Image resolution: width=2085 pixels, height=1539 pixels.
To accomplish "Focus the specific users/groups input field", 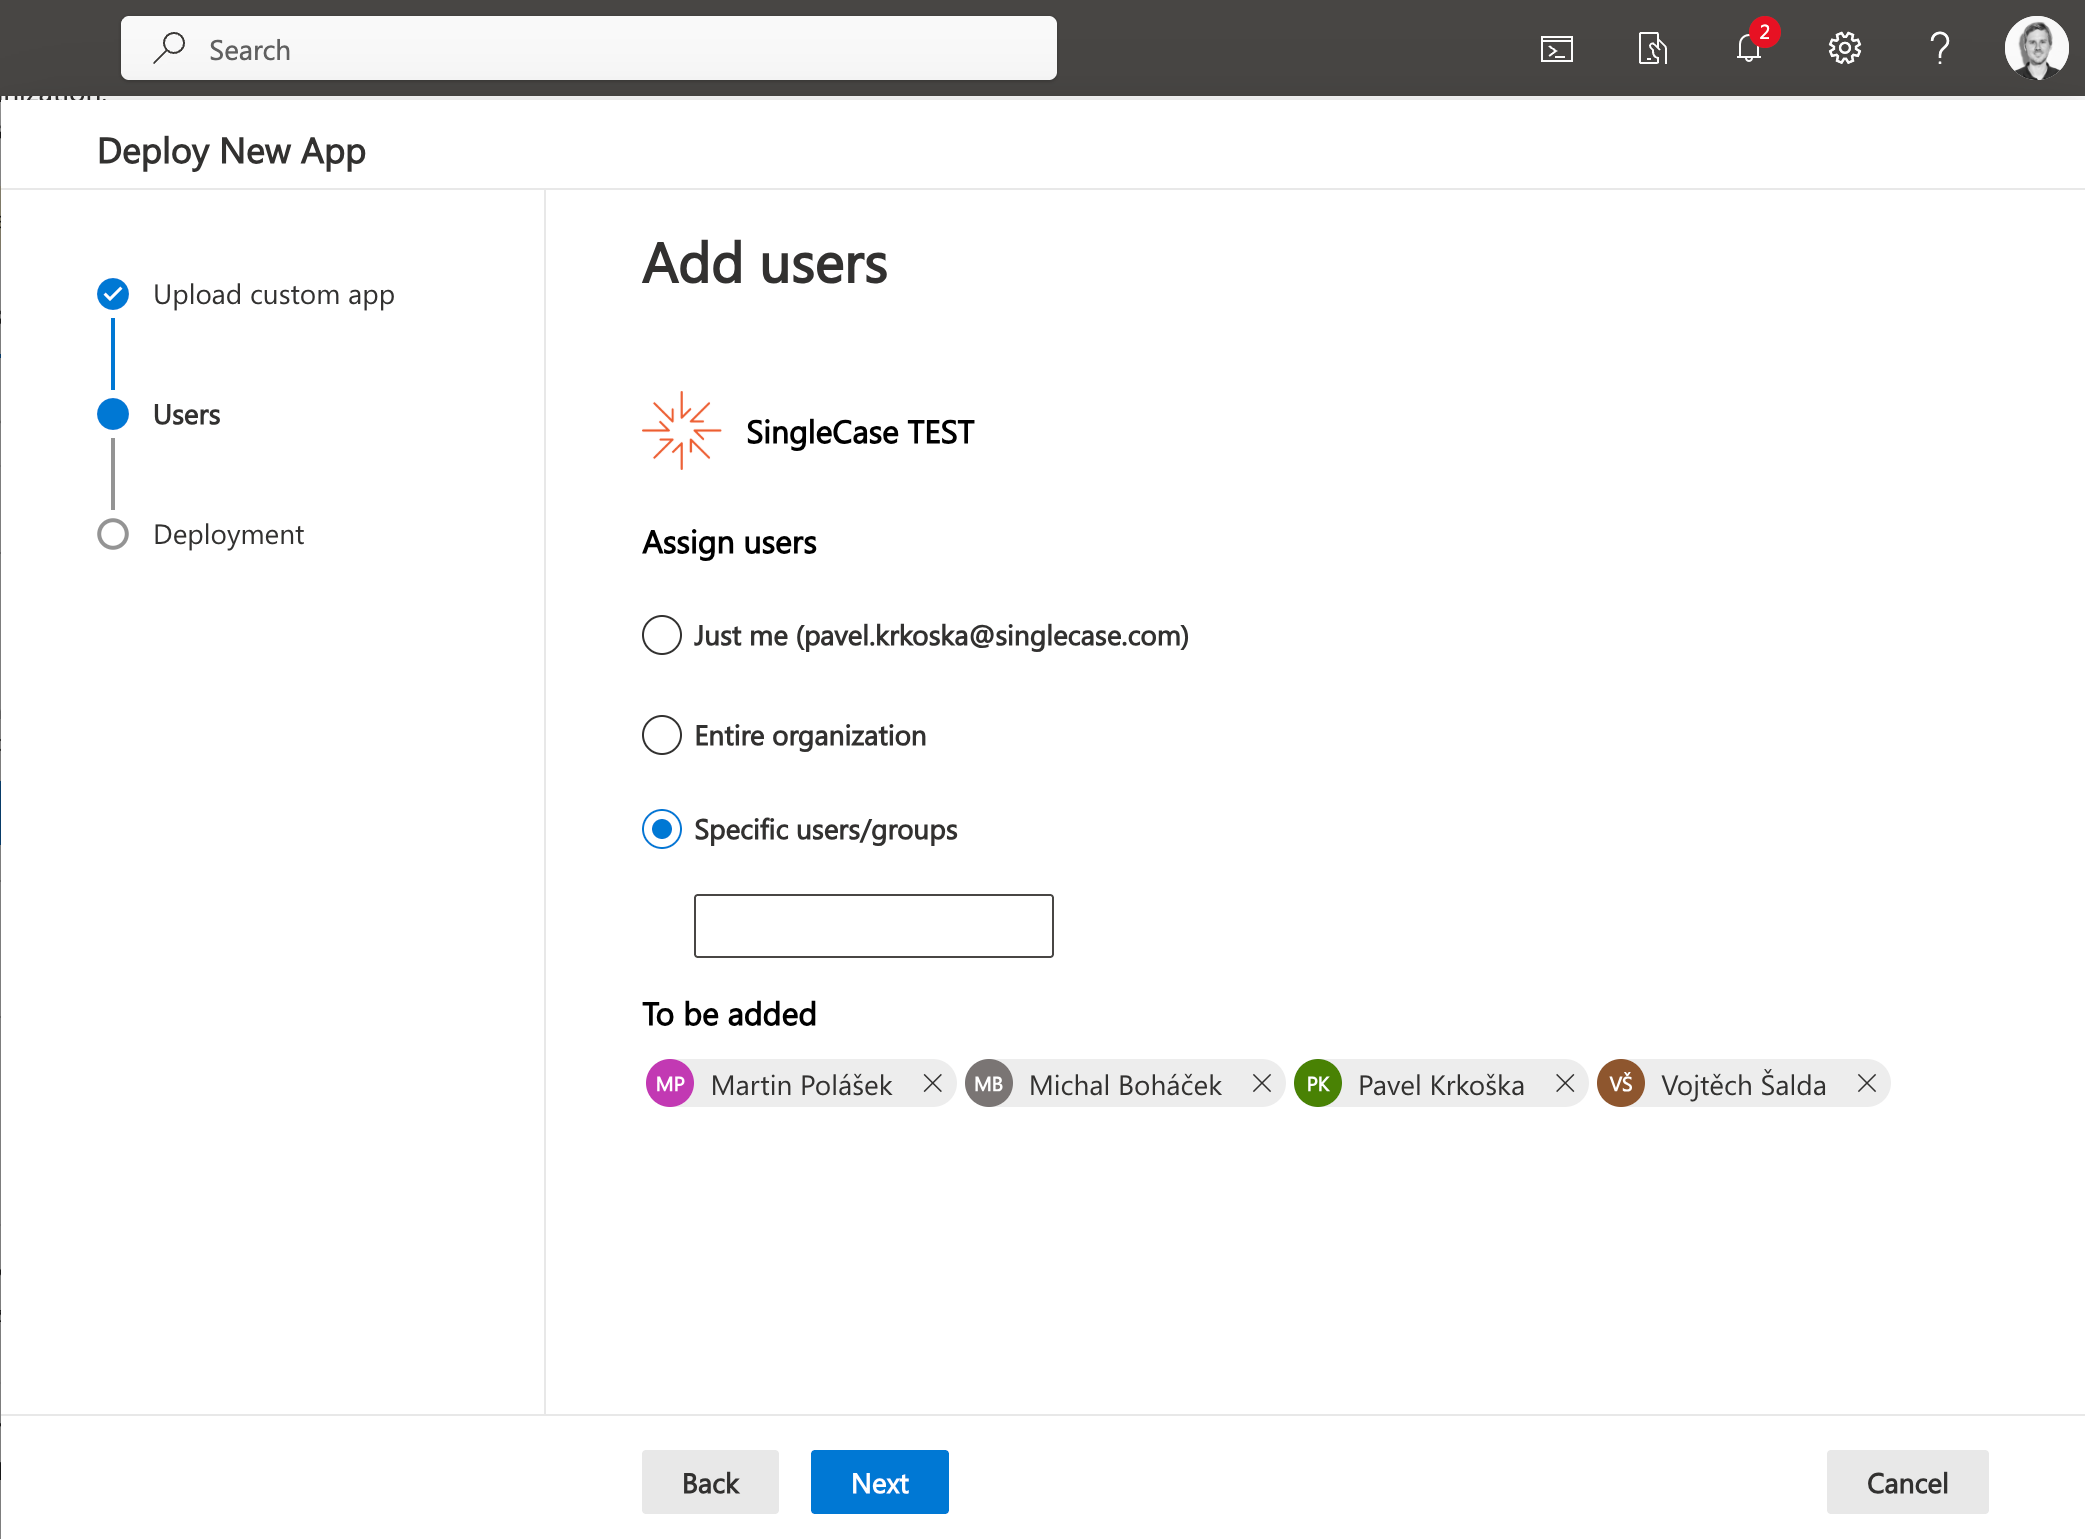I will click(x=874, y=926).
